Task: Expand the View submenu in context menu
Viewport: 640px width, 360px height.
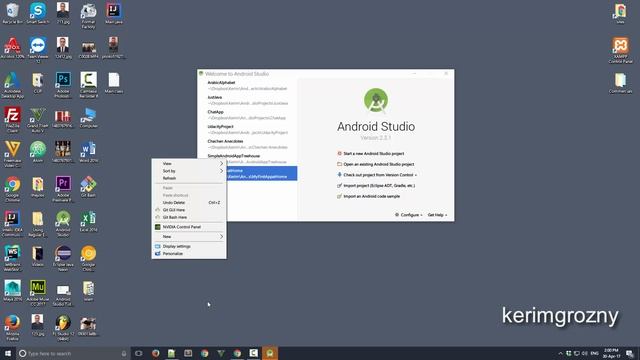Action: coord(189,163)
